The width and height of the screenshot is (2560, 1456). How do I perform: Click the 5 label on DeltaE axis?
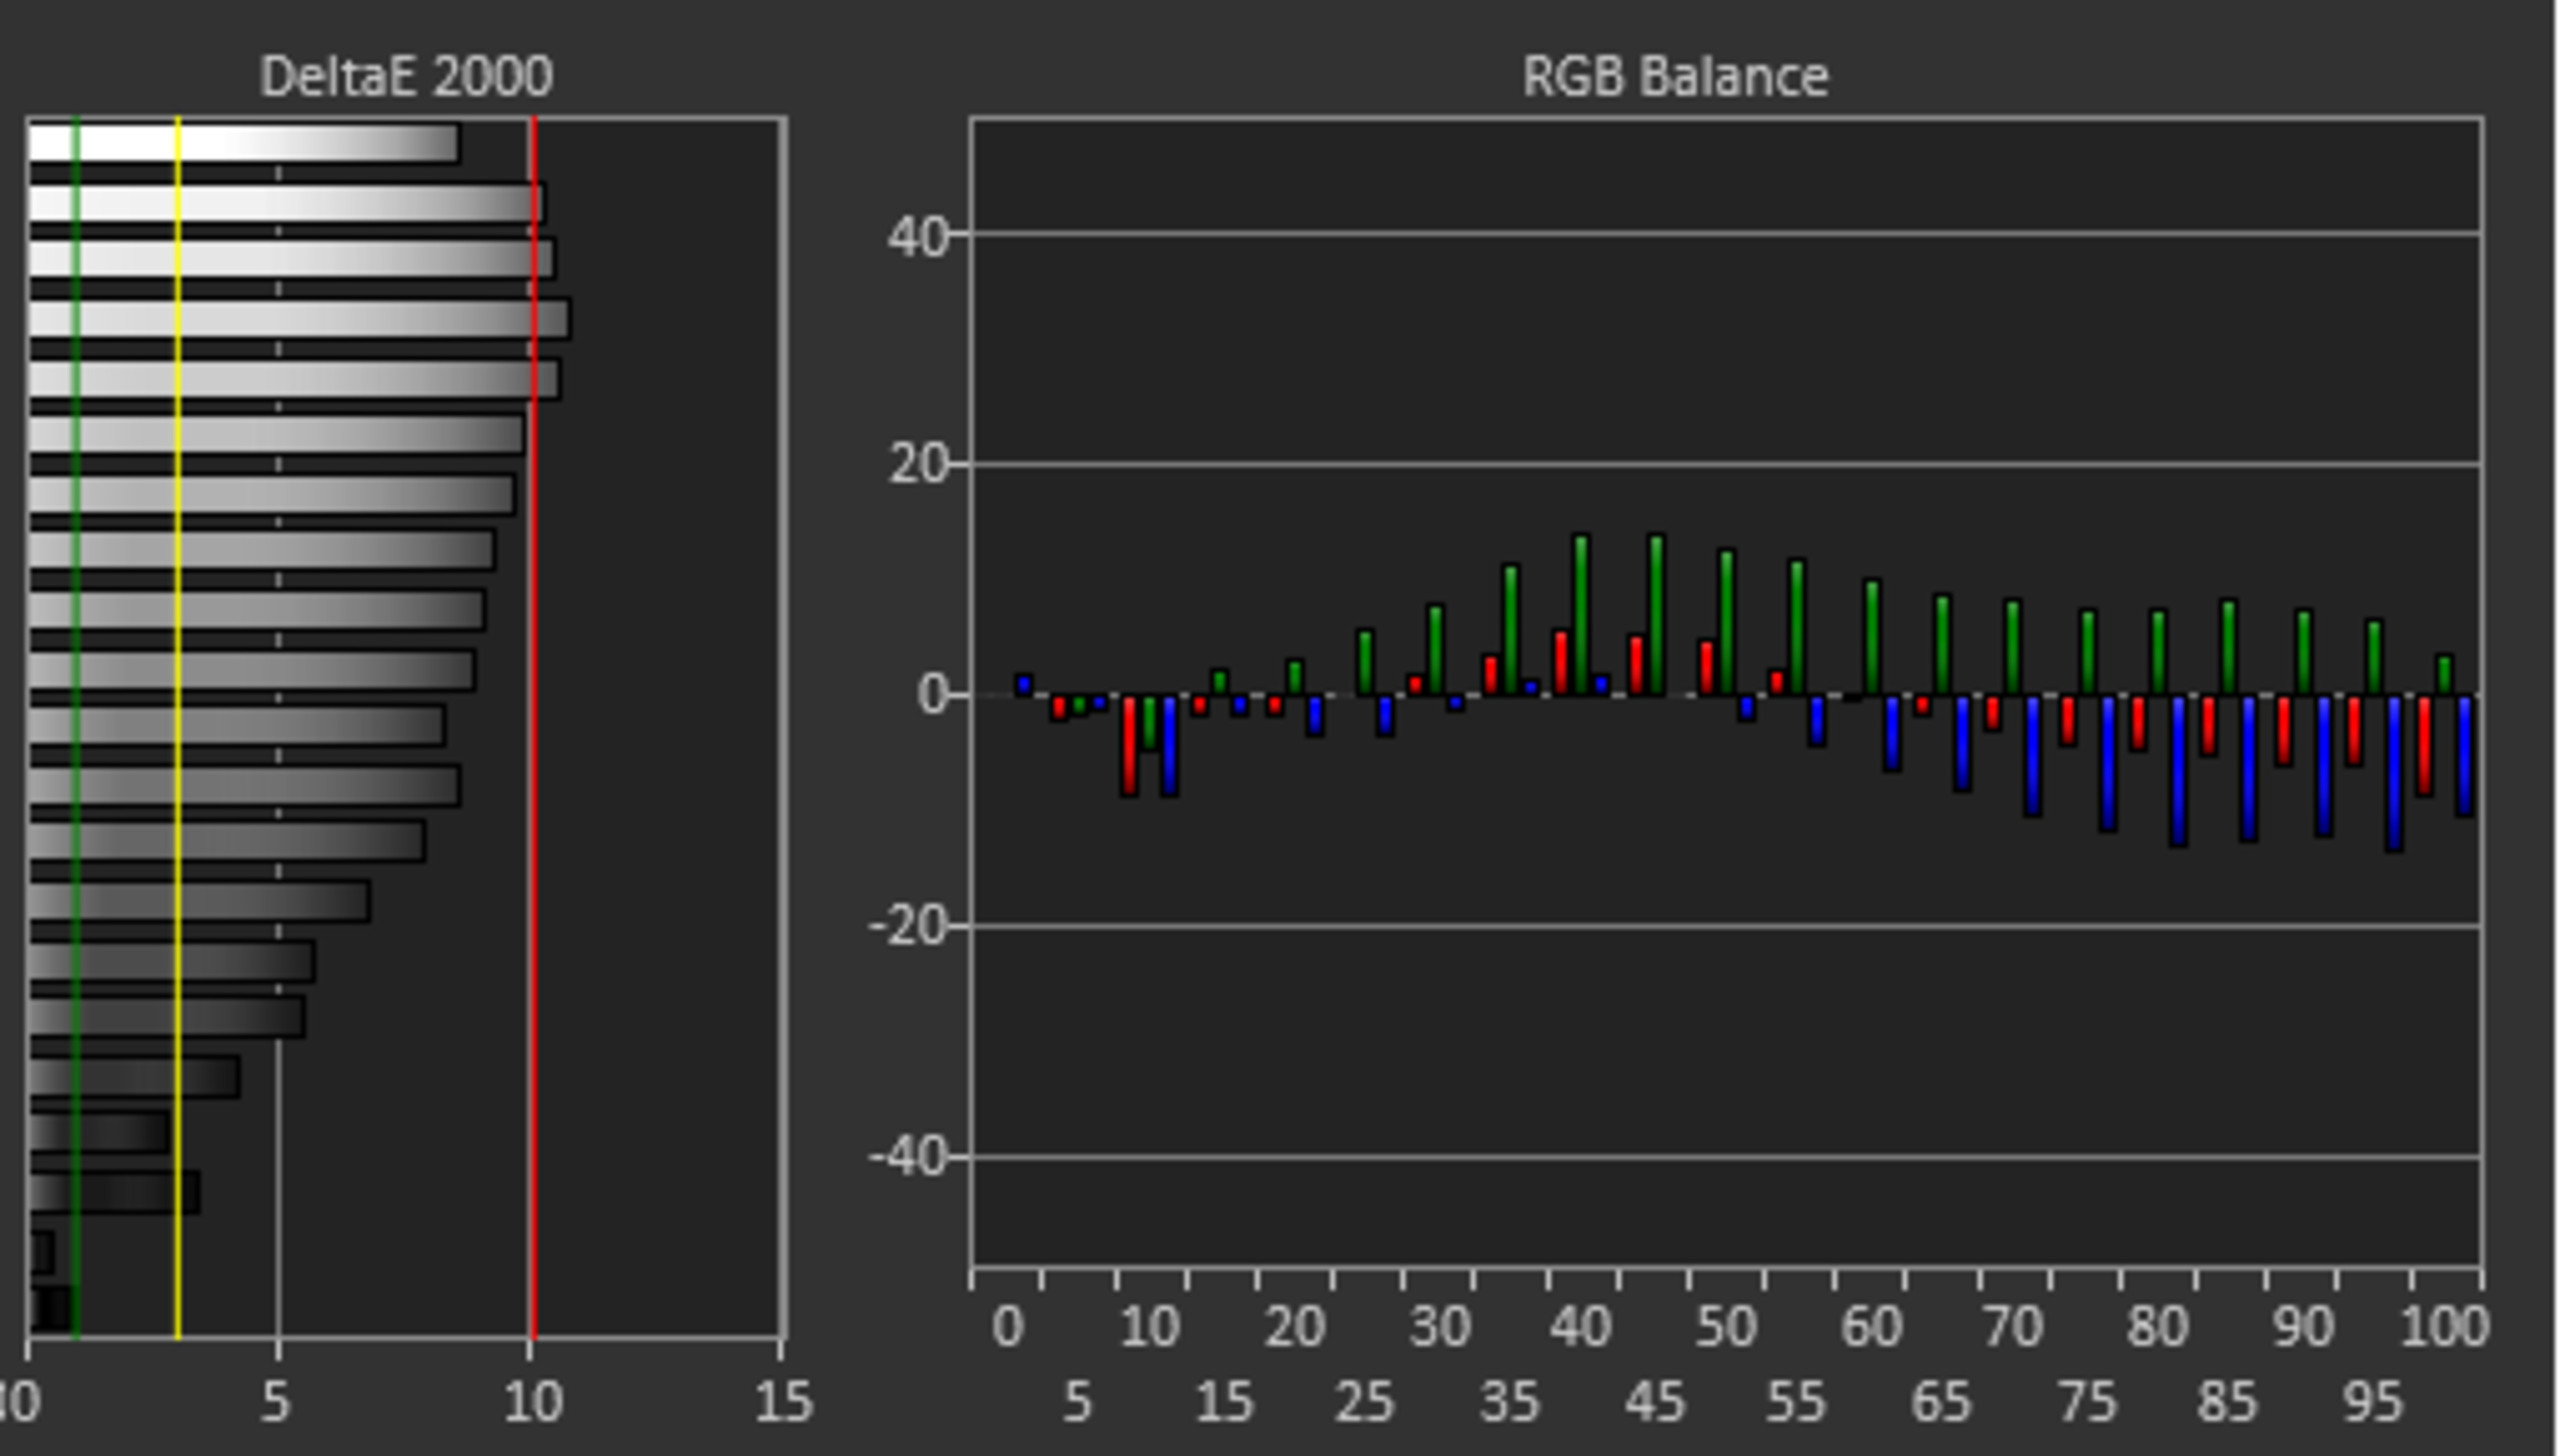275,1402
